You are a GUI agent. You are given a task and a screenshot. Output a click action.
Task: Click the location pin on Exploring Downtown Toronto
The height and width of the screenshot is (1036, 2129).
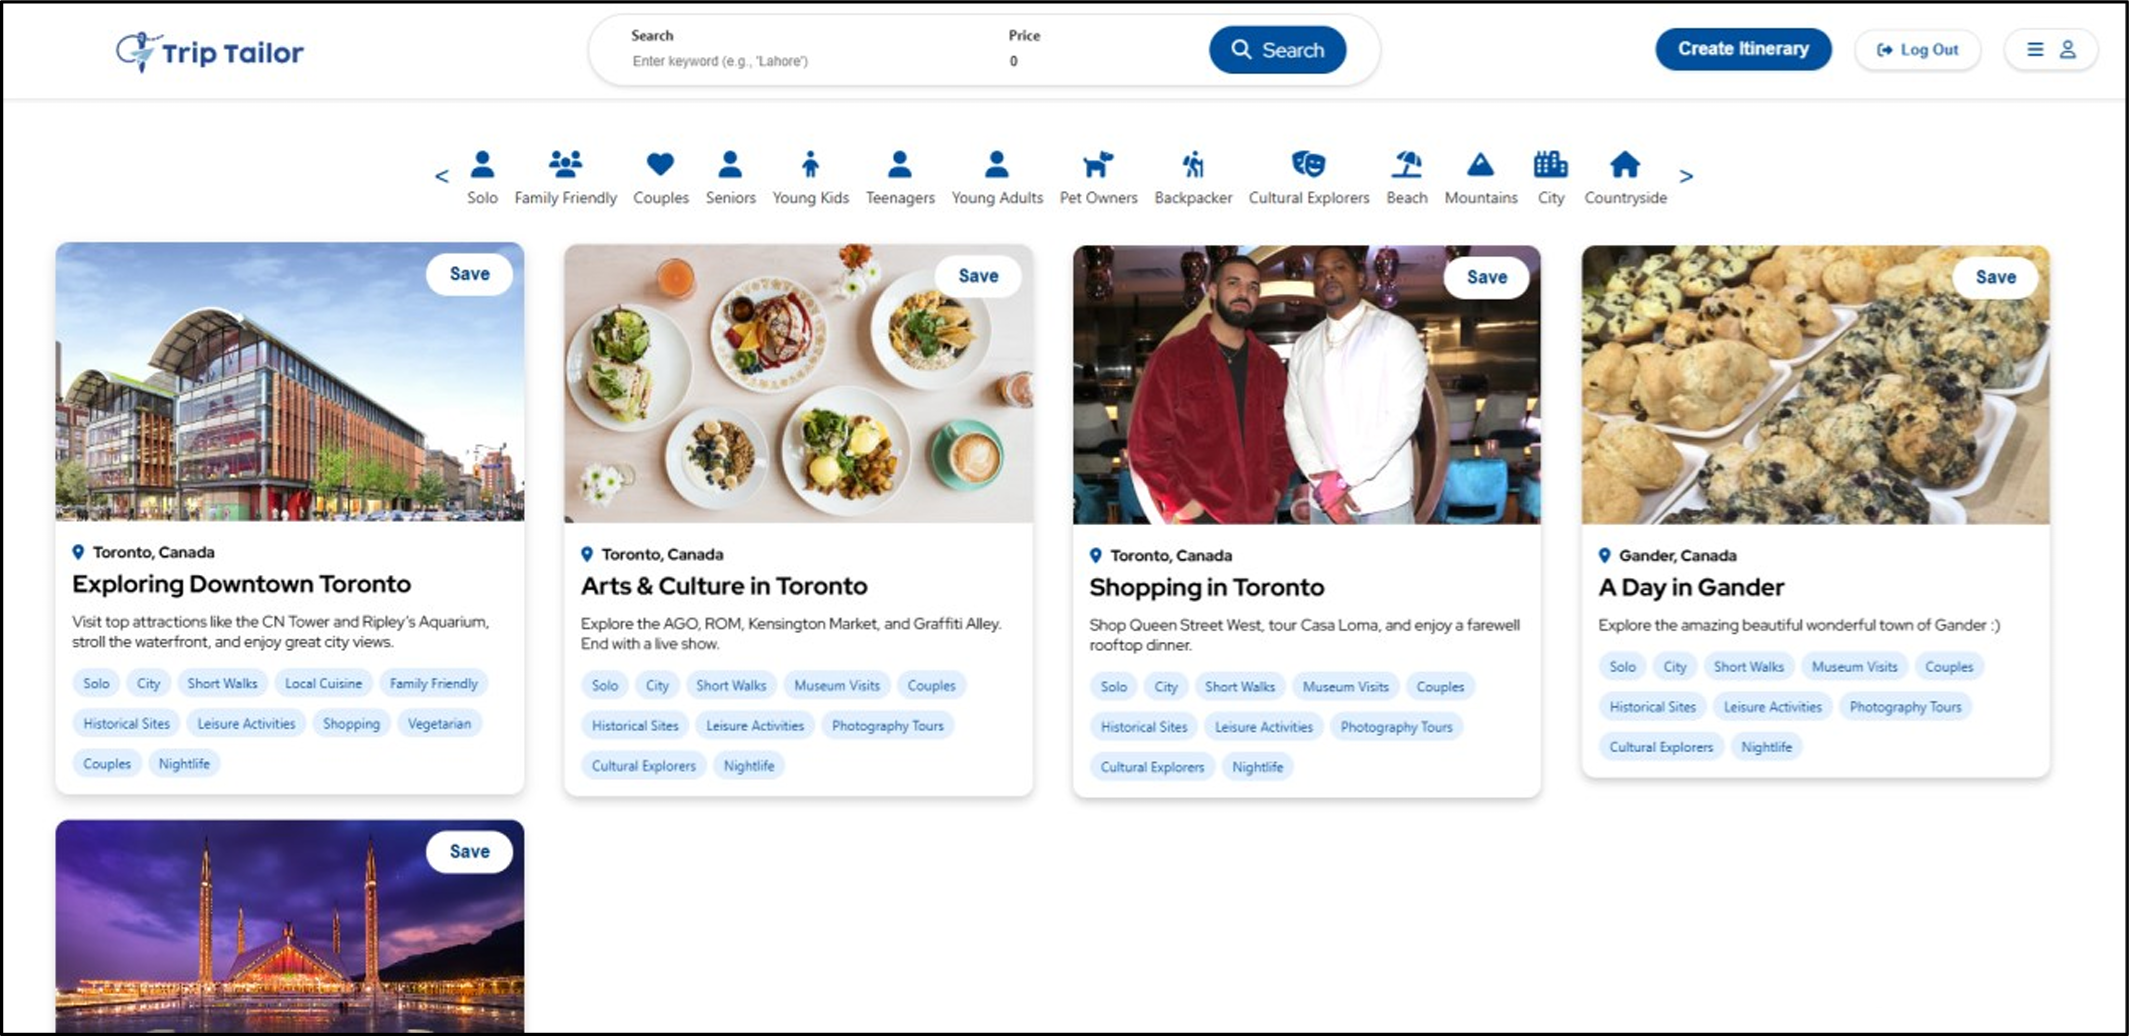click(x=78, y=552)
